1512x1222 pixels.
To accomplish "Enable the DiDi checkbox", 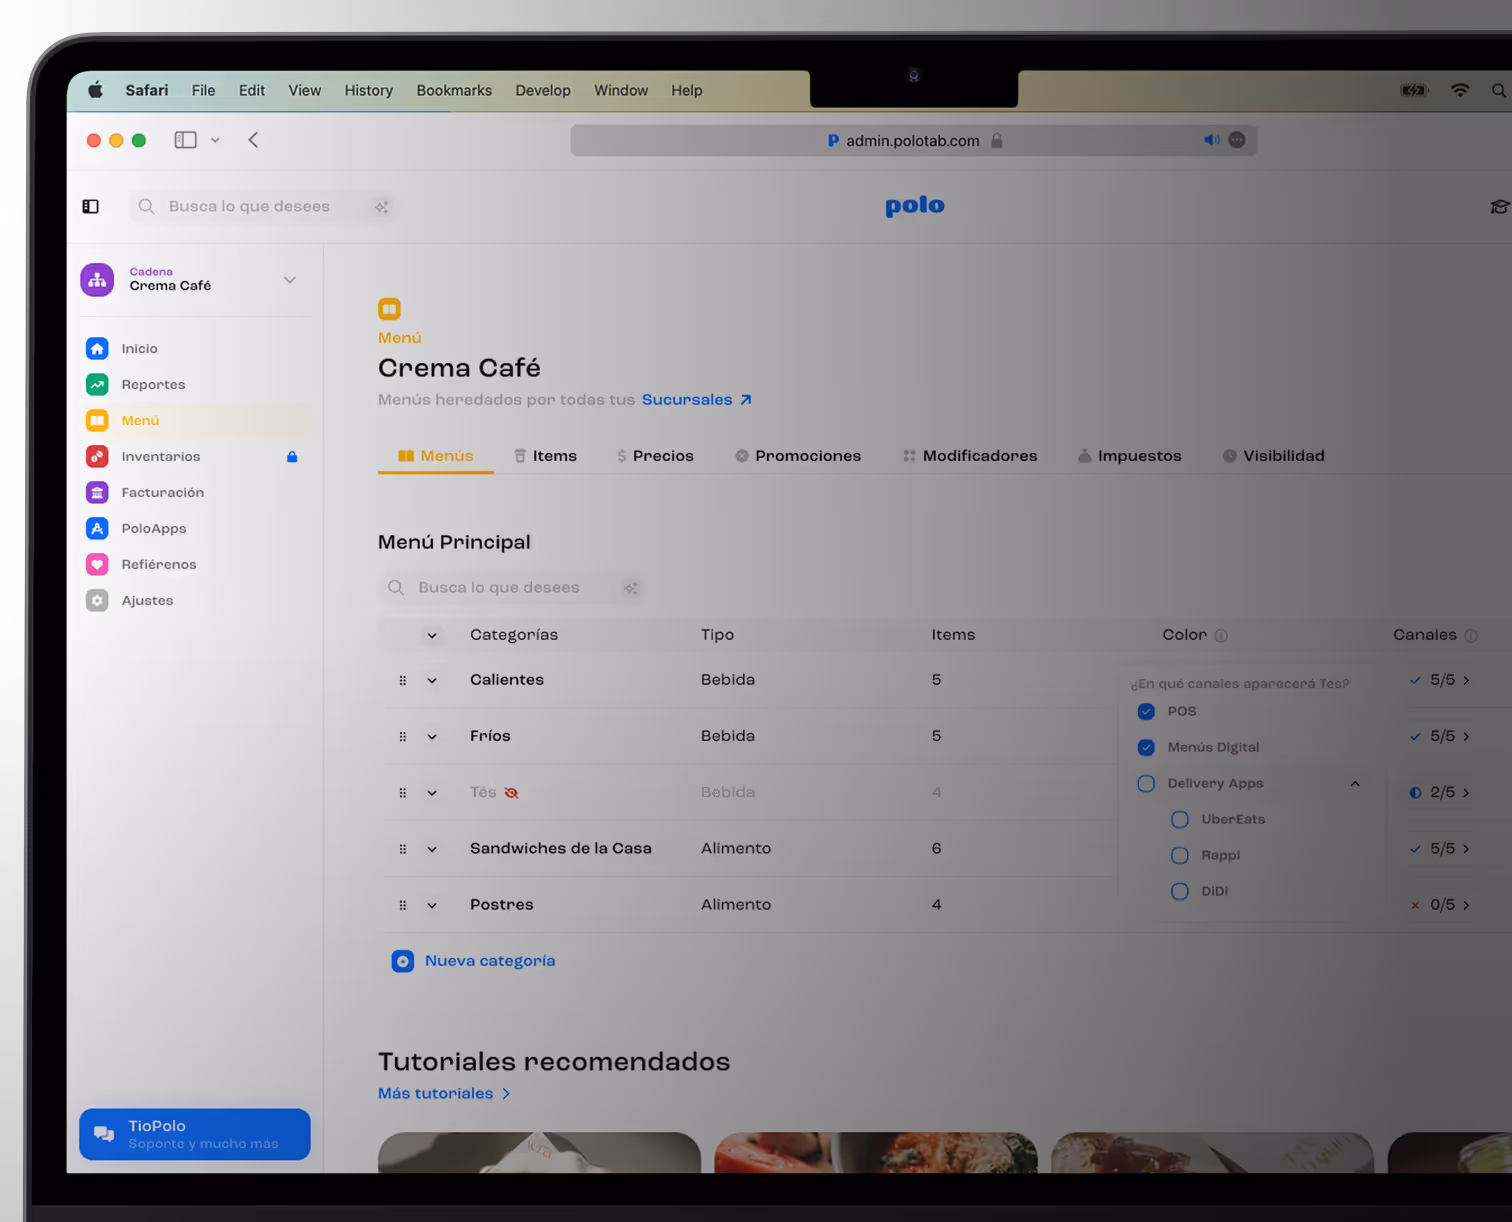I will [x=1180, y=891].
